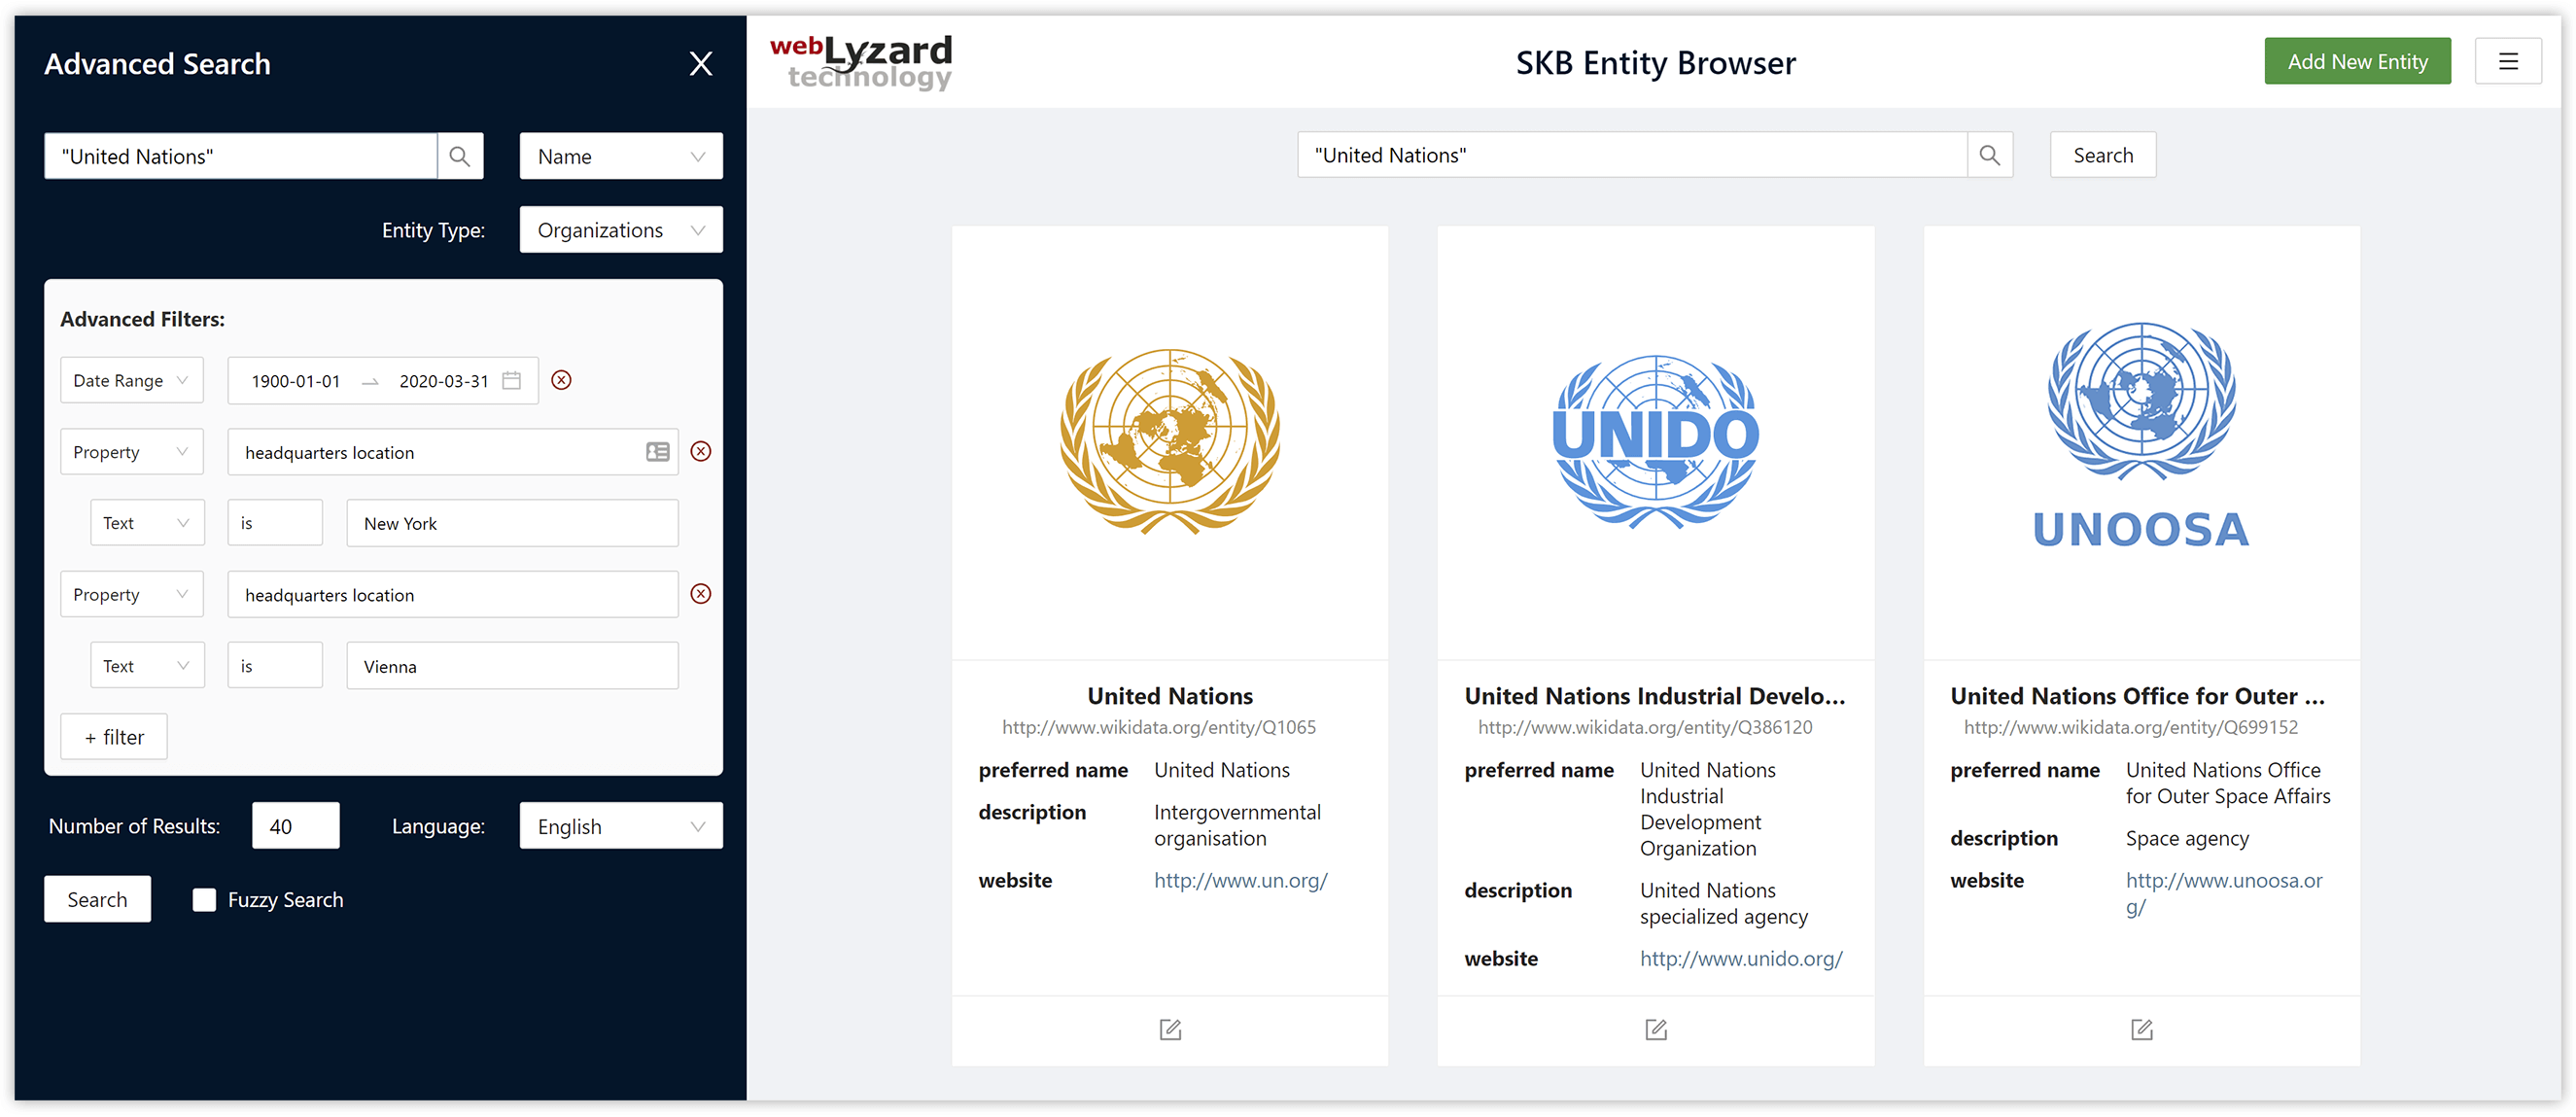The height and width of the screenshot is (1117, 2576).
Task: Open the second Property filter type dropdown
Action: pos(131,594)
